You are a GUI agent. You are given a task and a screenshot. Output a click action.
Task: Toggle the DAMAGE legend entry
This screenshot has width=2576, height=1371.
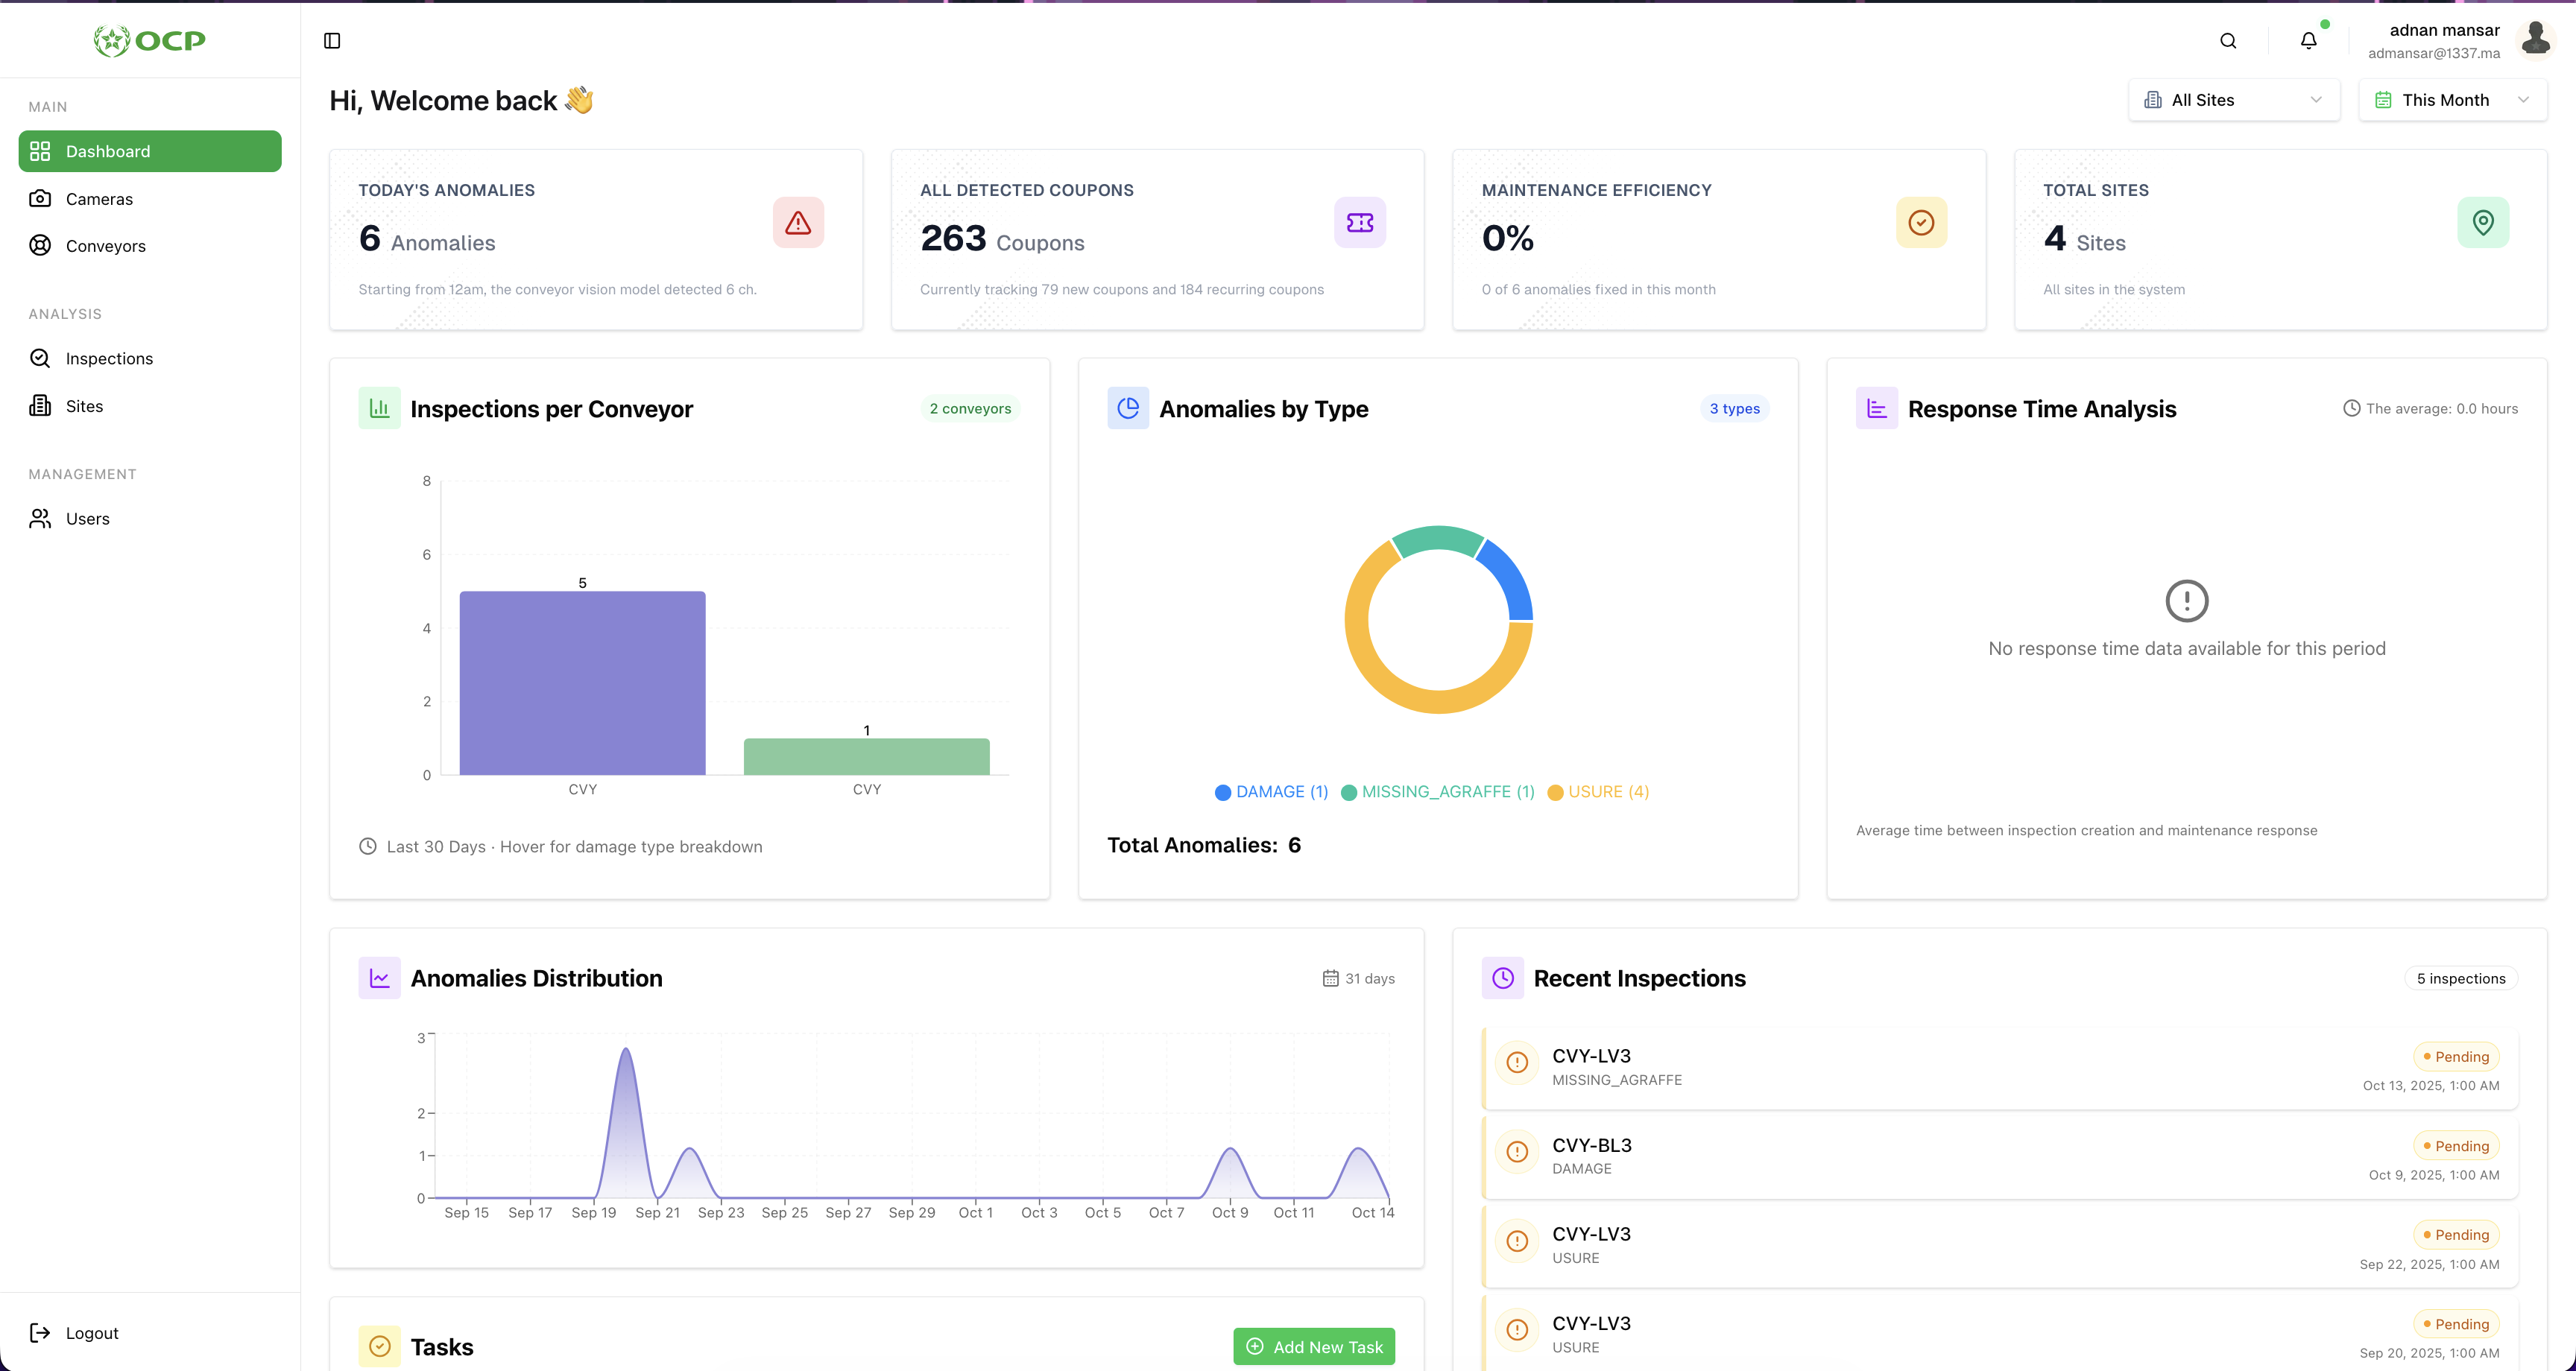(x=1271, y=792)
